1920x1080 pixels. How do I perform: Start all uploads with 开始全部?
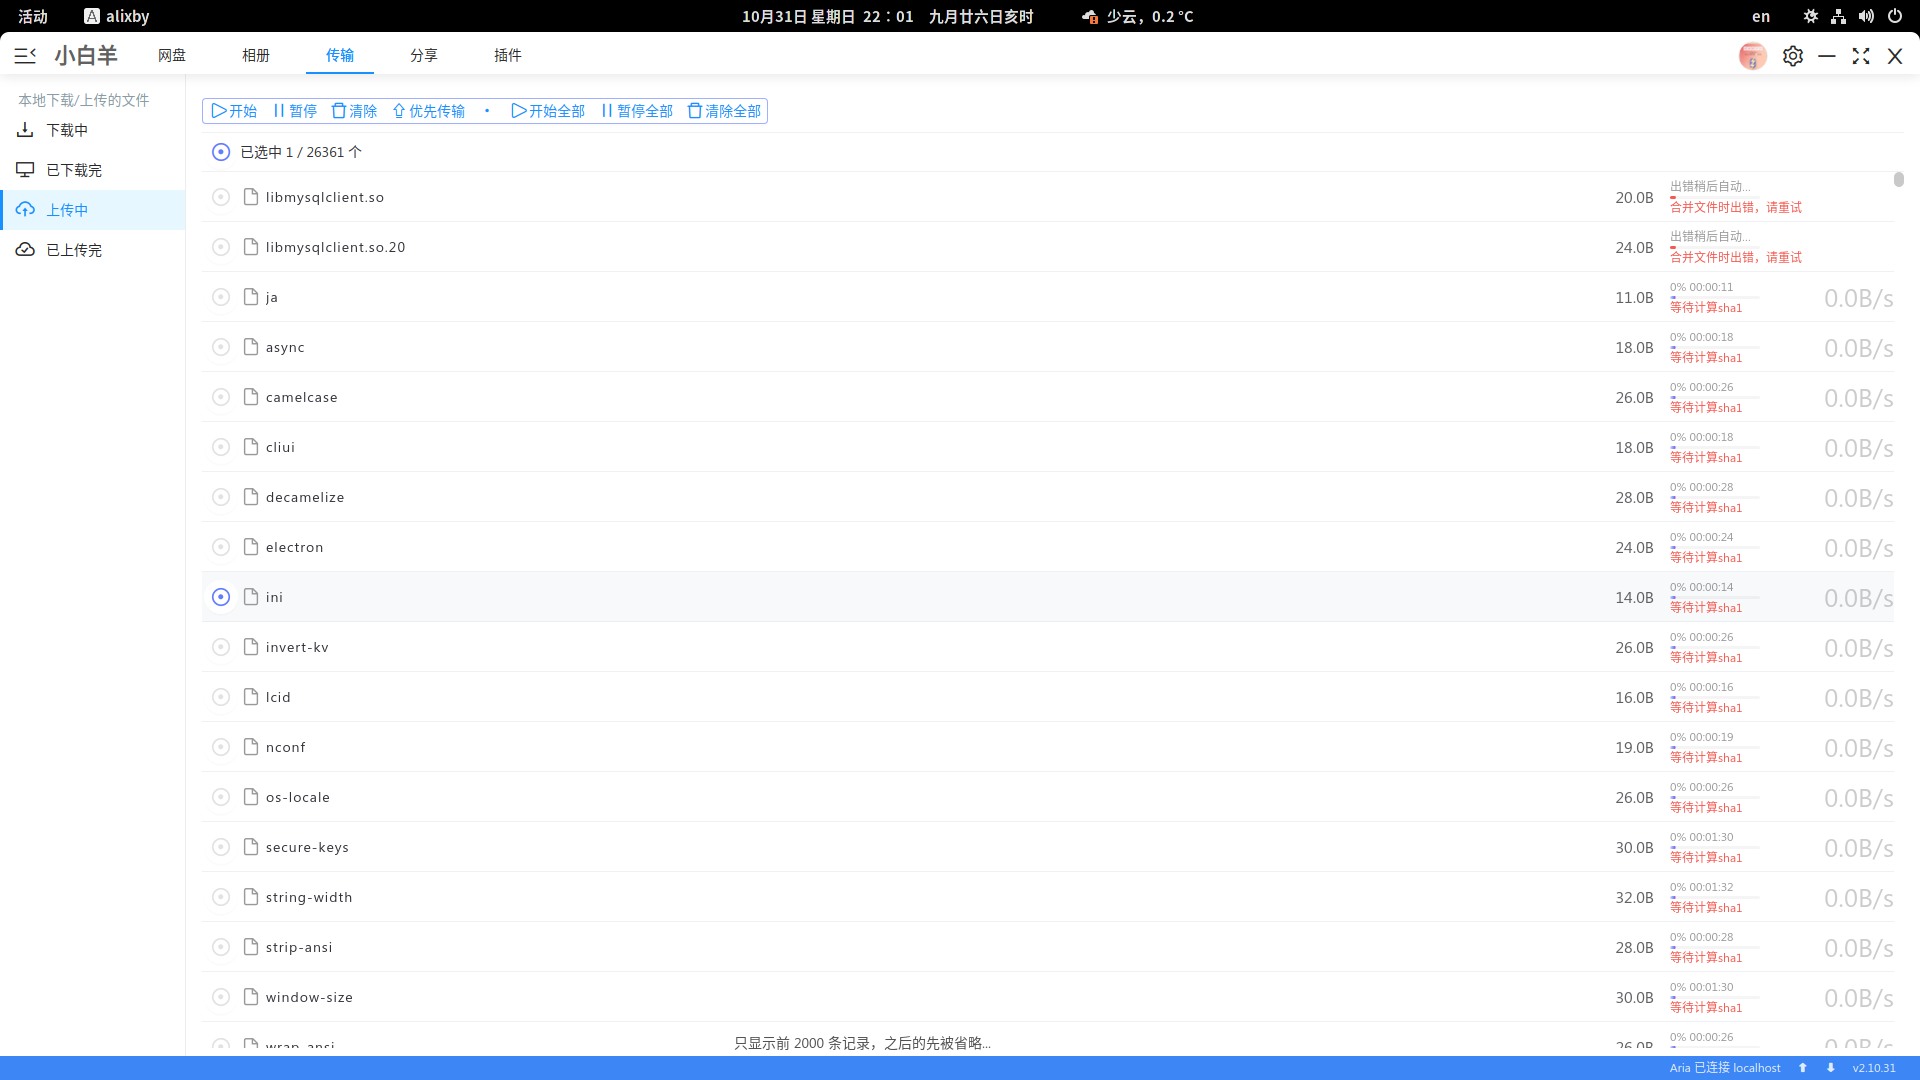(x=548, y=111)
